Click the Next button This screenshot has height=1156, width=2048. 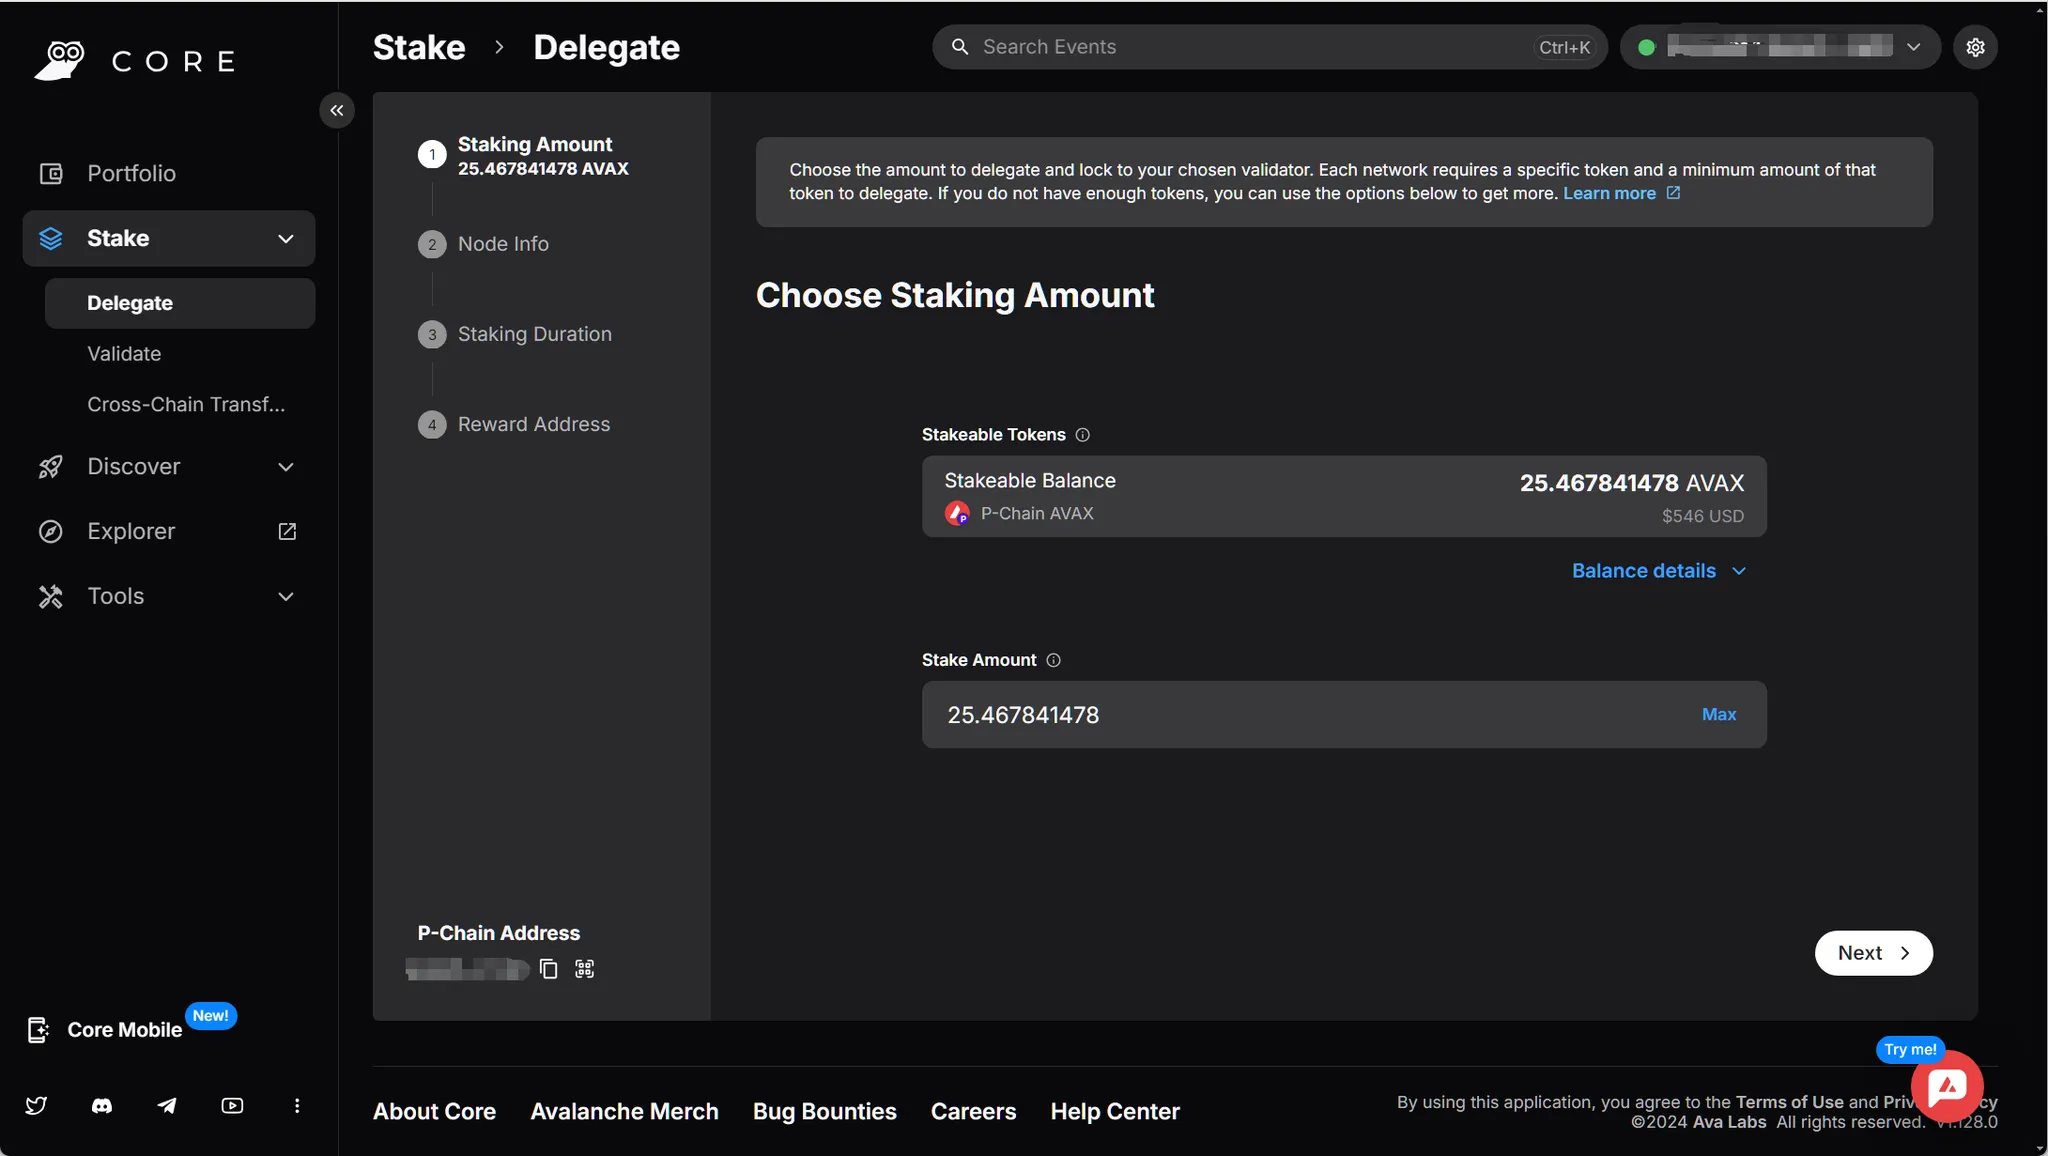click(1872, 953)
